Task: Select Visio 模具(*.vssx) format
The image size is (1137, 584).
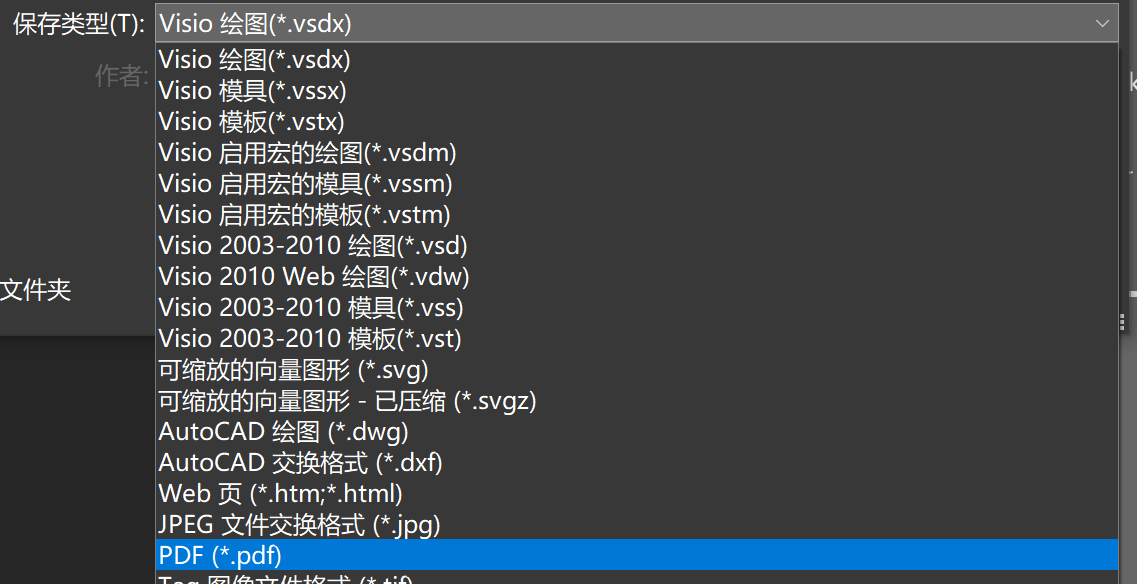Action: click(253, 90)
